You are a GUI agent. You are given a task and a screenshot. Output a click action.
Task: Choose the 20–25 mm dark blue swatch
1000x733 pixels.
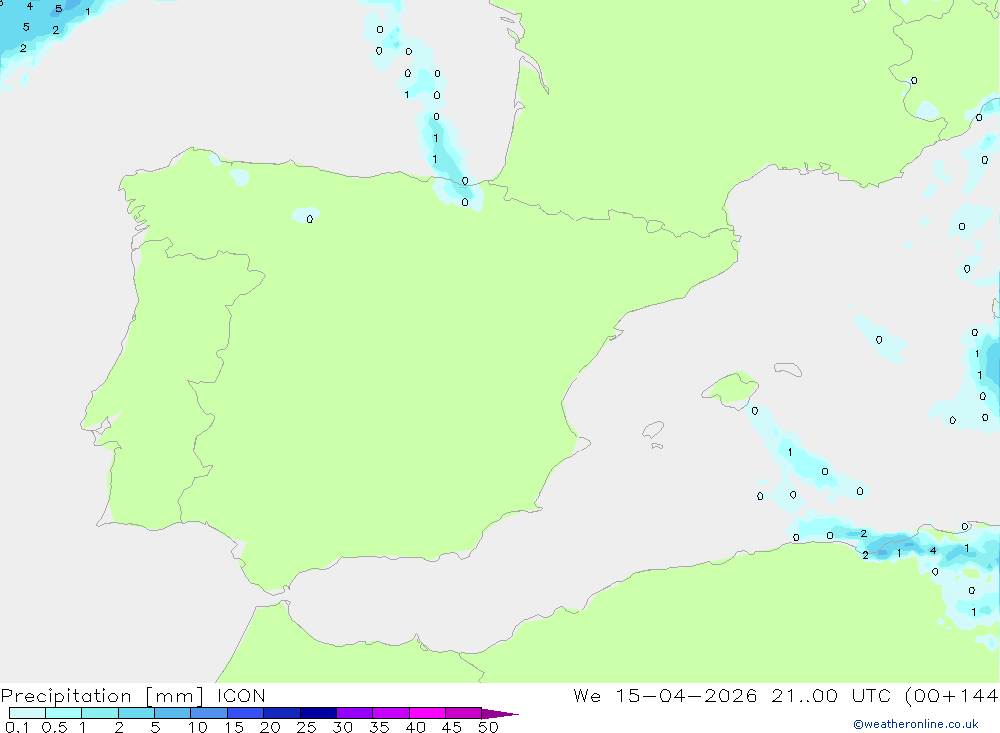point(282,713)
